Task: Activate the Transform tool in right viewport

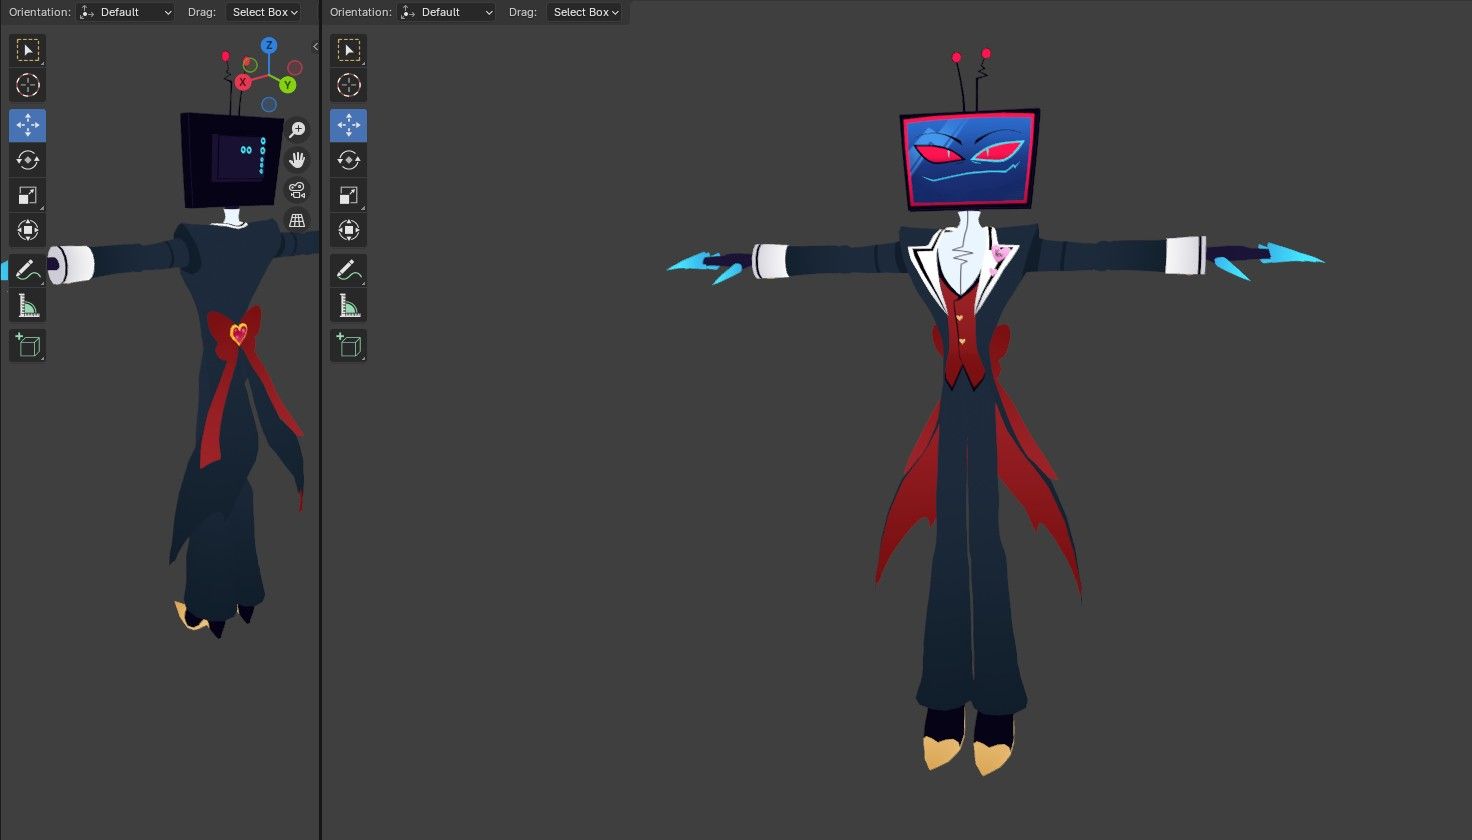Action: (x=349, y=230)
